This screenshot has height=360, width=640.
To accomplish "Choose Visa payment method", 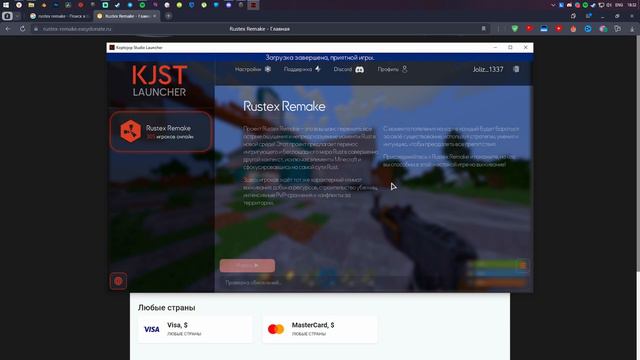I will coord(195,329).
